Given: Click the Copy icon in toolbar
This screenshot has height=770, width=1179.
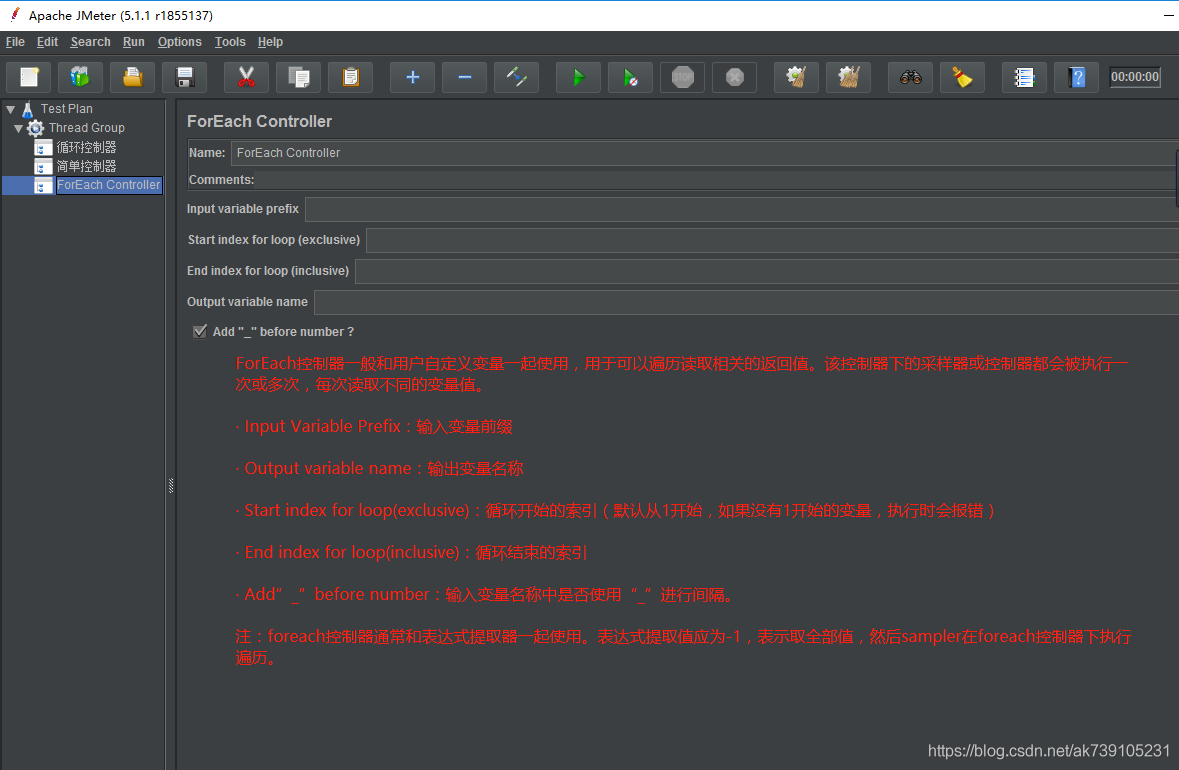Looking at the screenshot, I should pos(299,77).
